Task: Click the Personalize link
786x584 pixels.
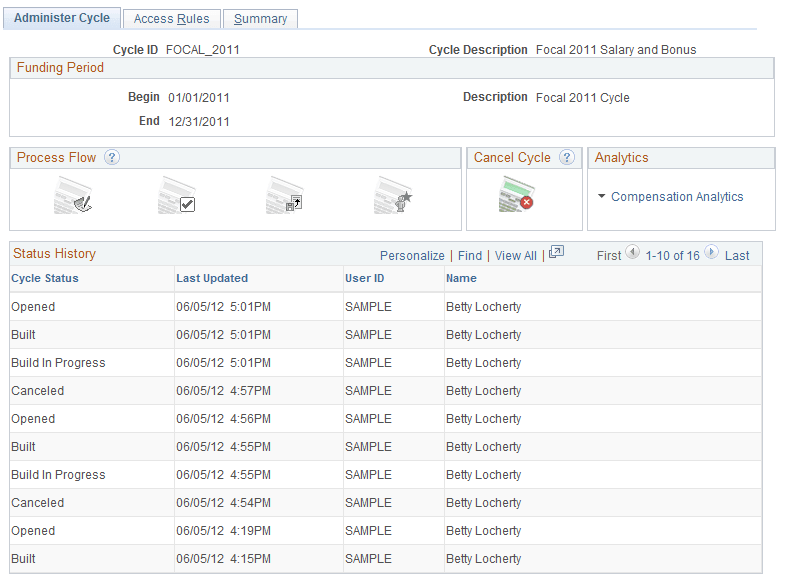Action: (412, 256)
